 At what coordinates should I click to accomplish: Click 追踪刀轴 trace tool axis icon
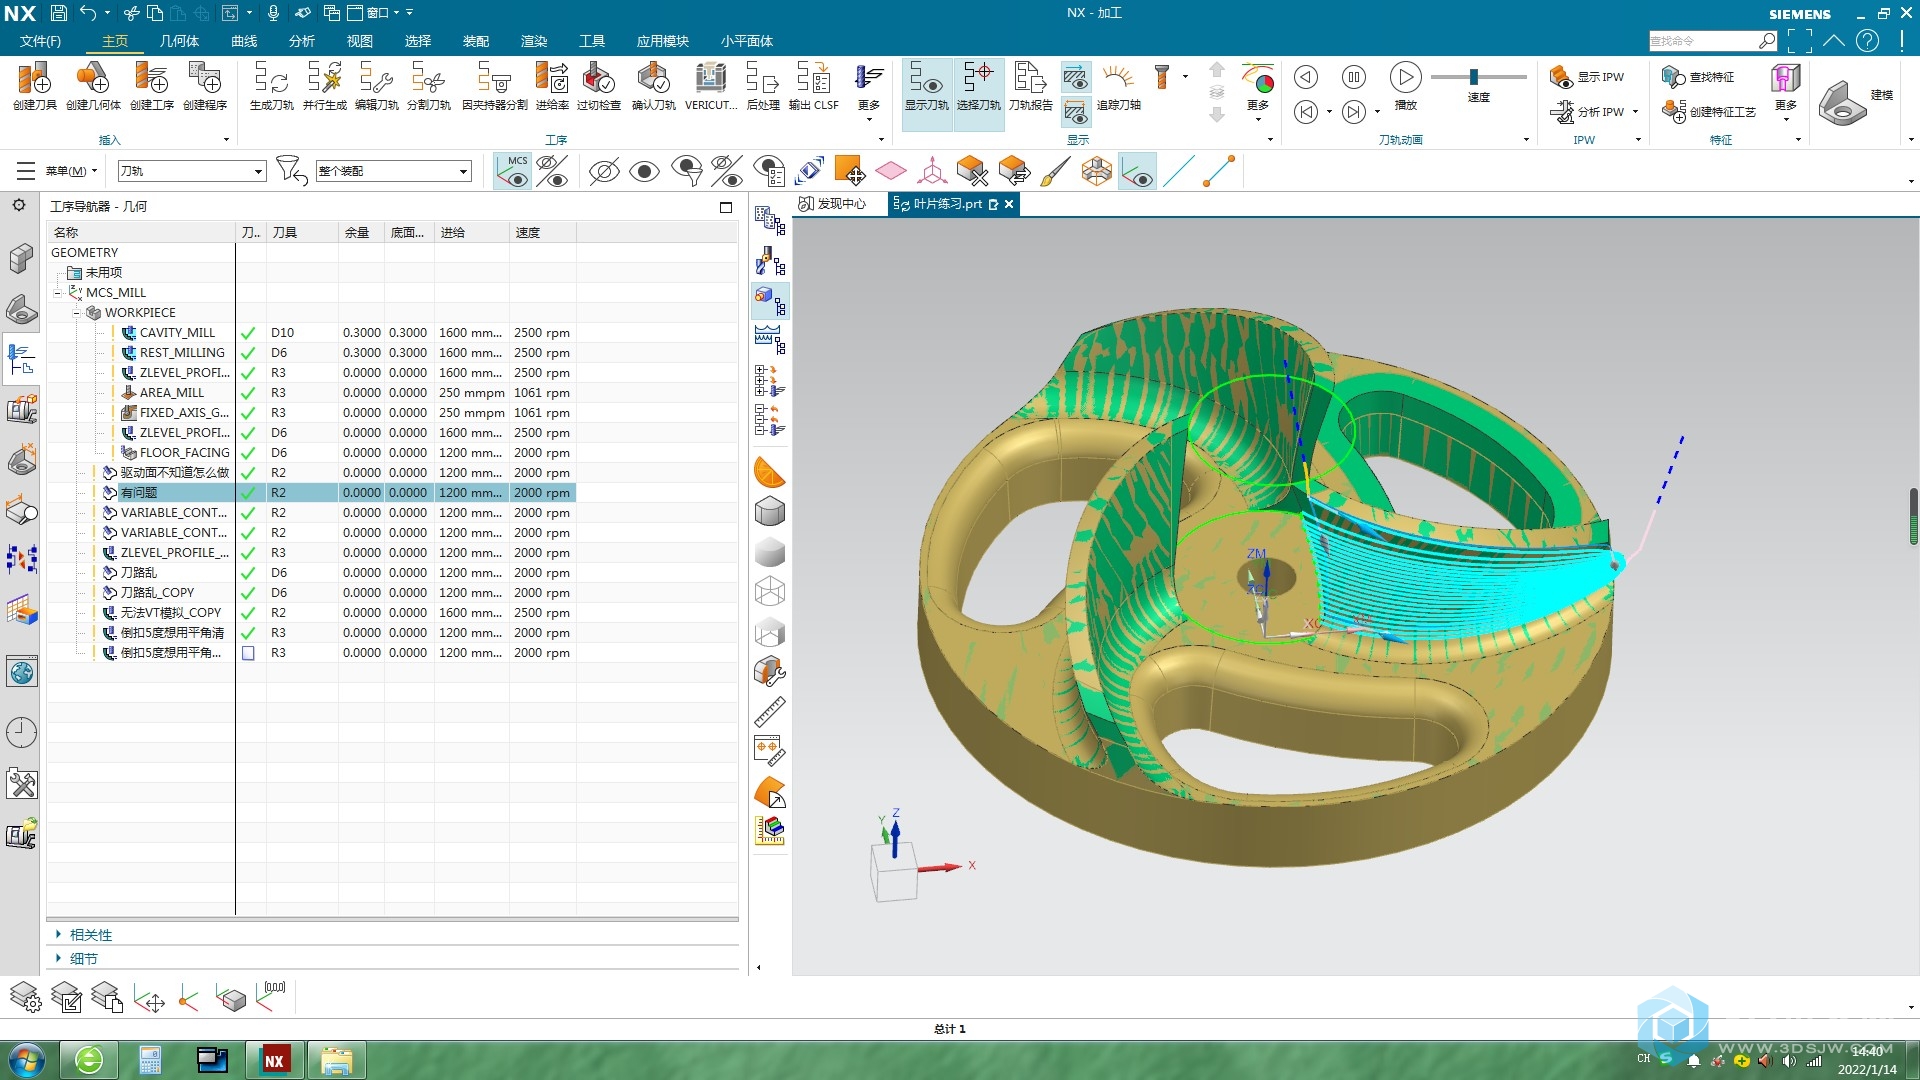[1118, 86]
